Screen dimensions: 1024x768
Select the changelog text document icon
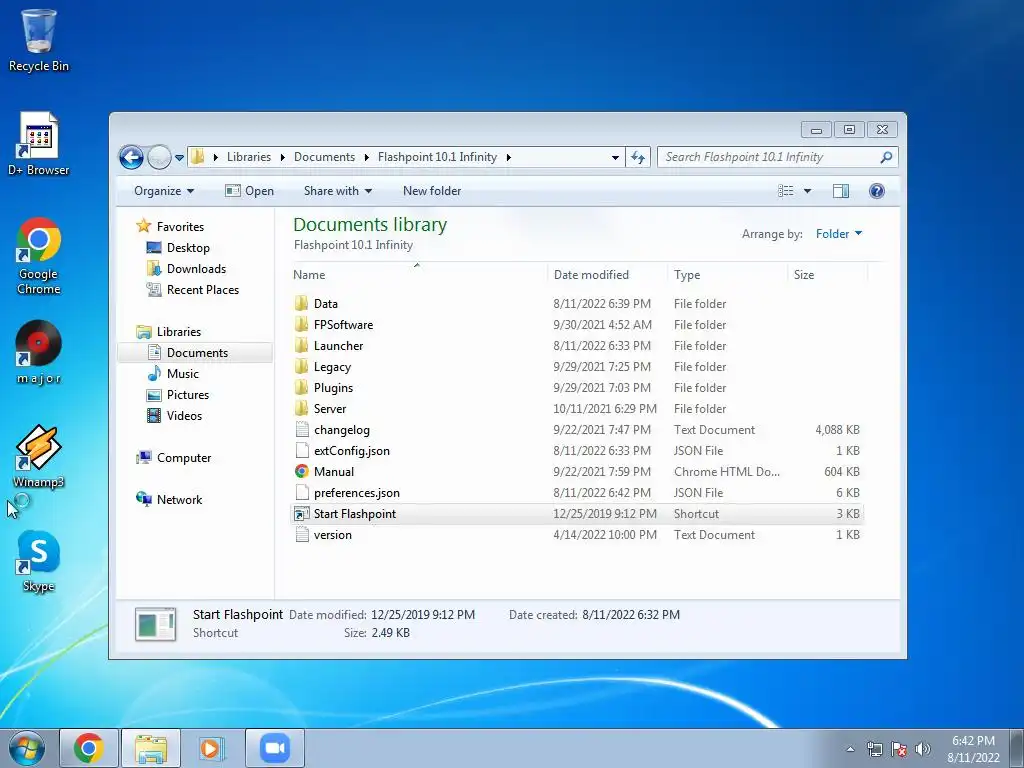(301, 430)
